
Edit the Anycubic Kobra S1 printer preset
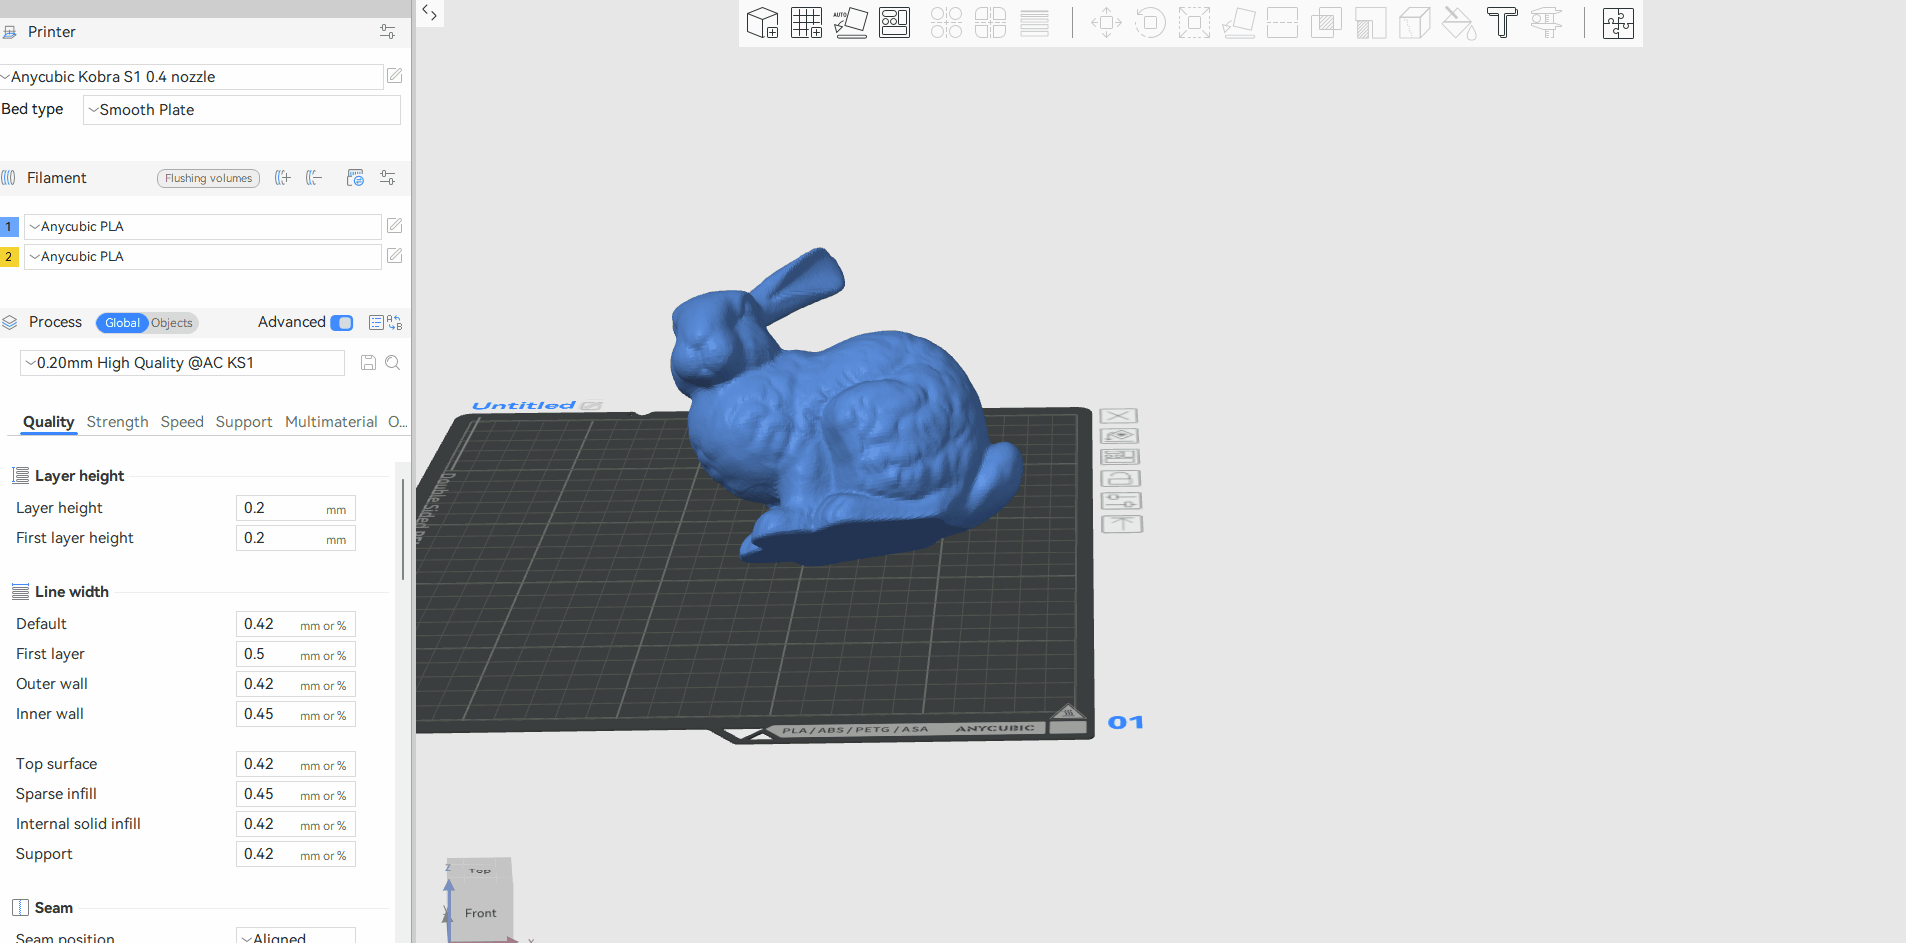point(395,76)
